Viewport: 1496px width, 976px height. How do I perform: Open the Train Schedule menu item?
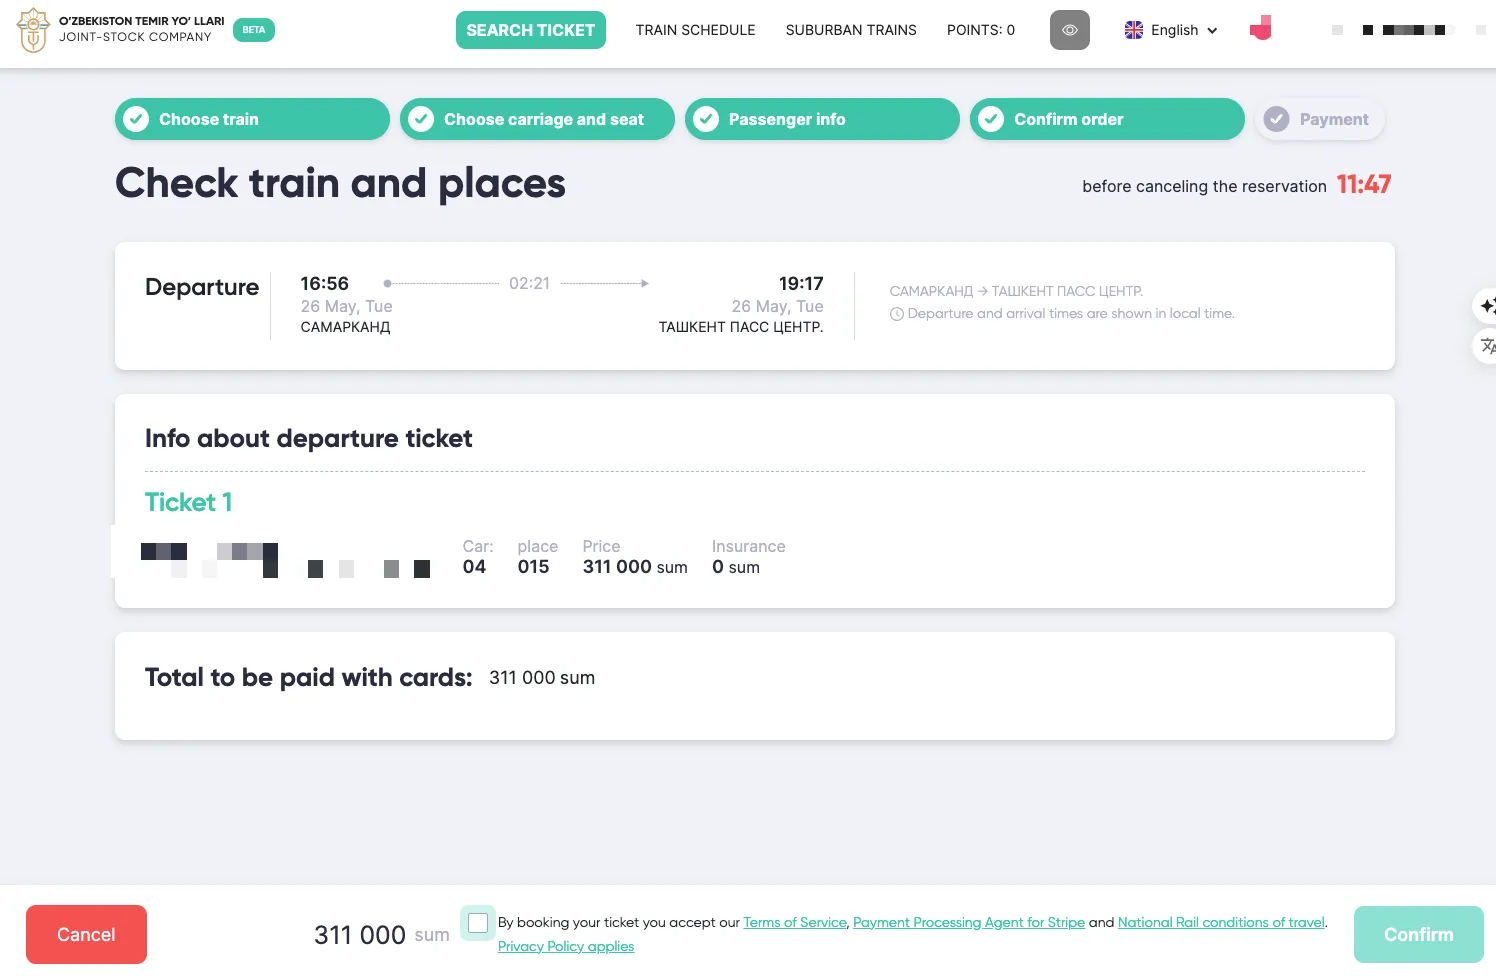(695, 30)
